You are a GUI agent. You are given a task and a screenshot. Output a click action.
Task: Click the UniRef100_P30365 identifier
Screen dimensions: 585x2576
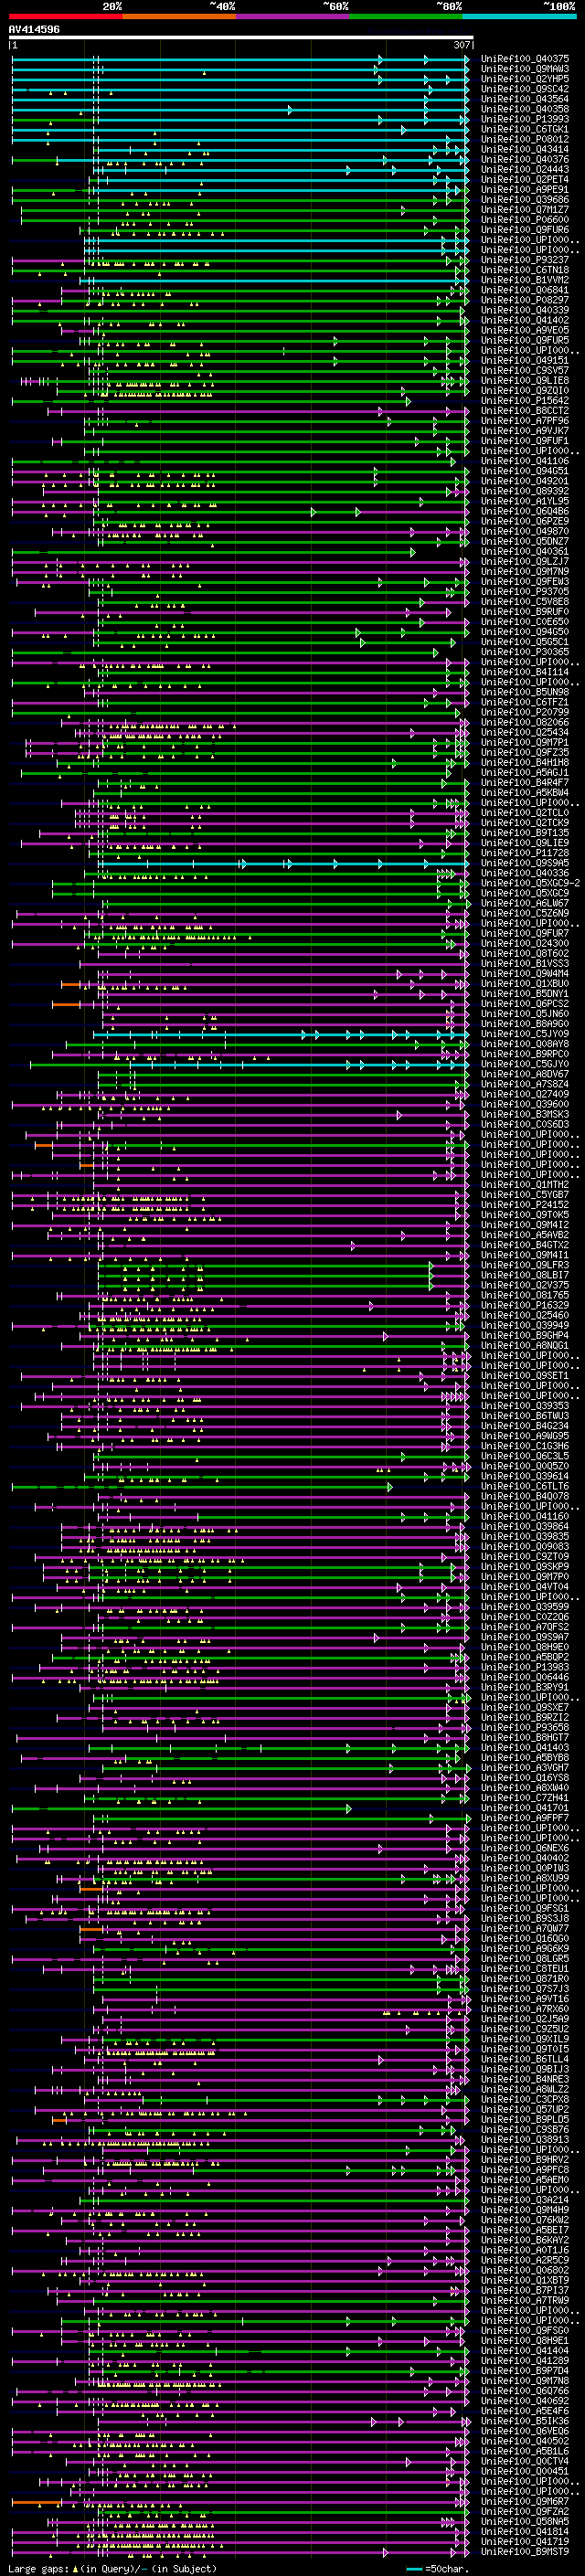point(525,651)
